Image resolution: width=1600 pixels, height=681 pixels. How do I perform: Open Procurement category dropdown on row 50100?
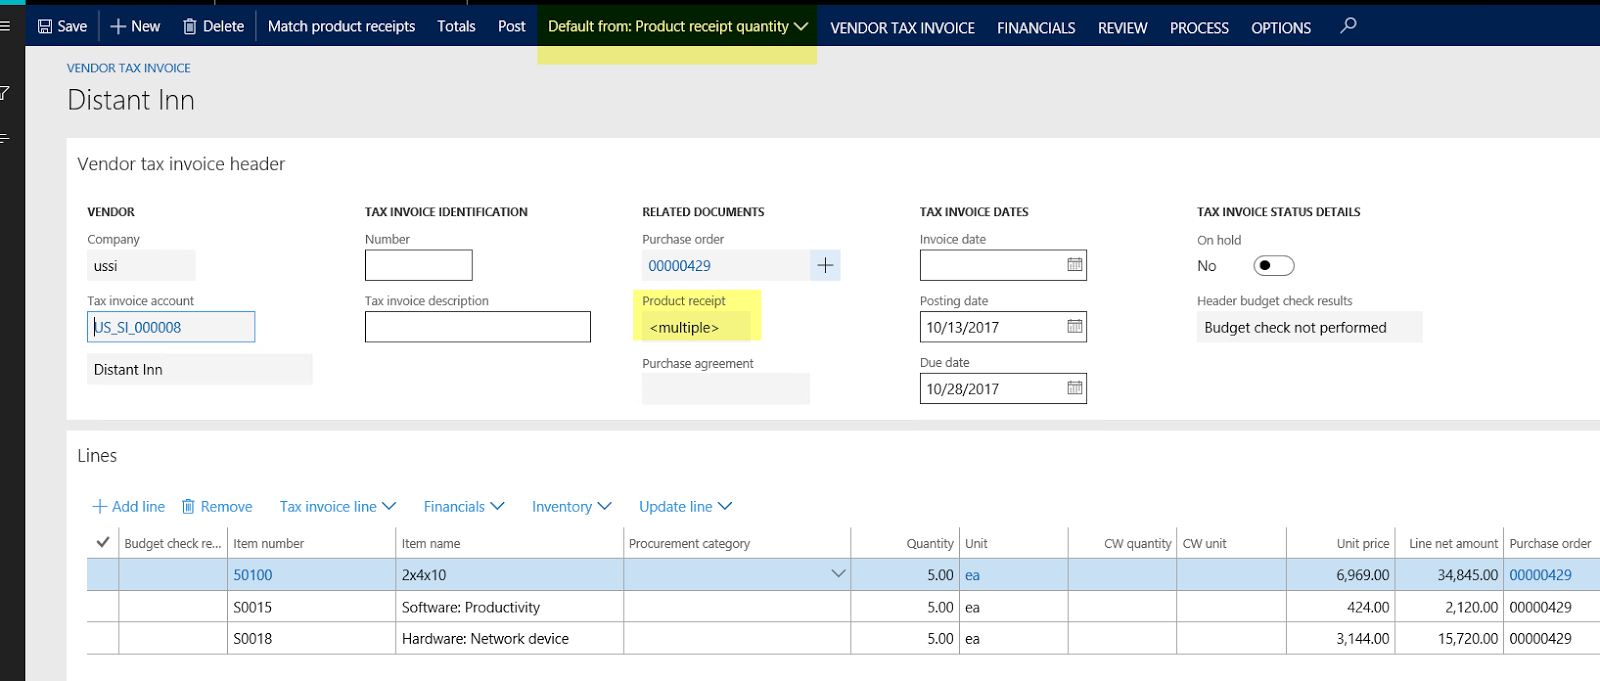(x=838, y=574)
